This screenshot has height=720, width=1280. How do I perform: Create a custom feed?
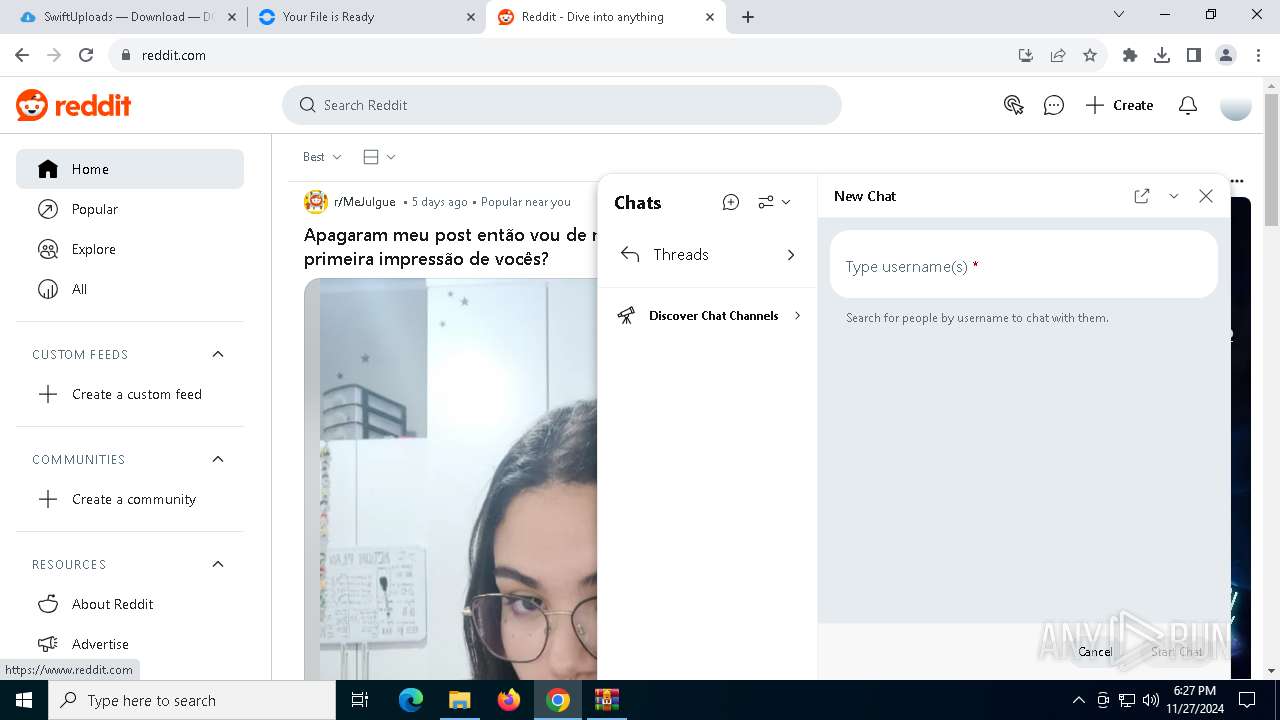coord(130,394)
